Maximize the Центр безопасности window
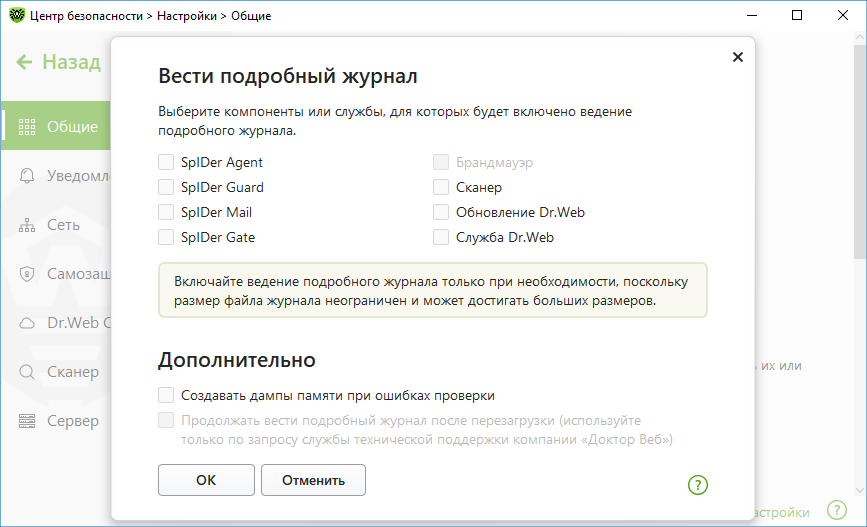Image resolution: width=867 pixels, height=527 pixels. (x=797, y=15)
